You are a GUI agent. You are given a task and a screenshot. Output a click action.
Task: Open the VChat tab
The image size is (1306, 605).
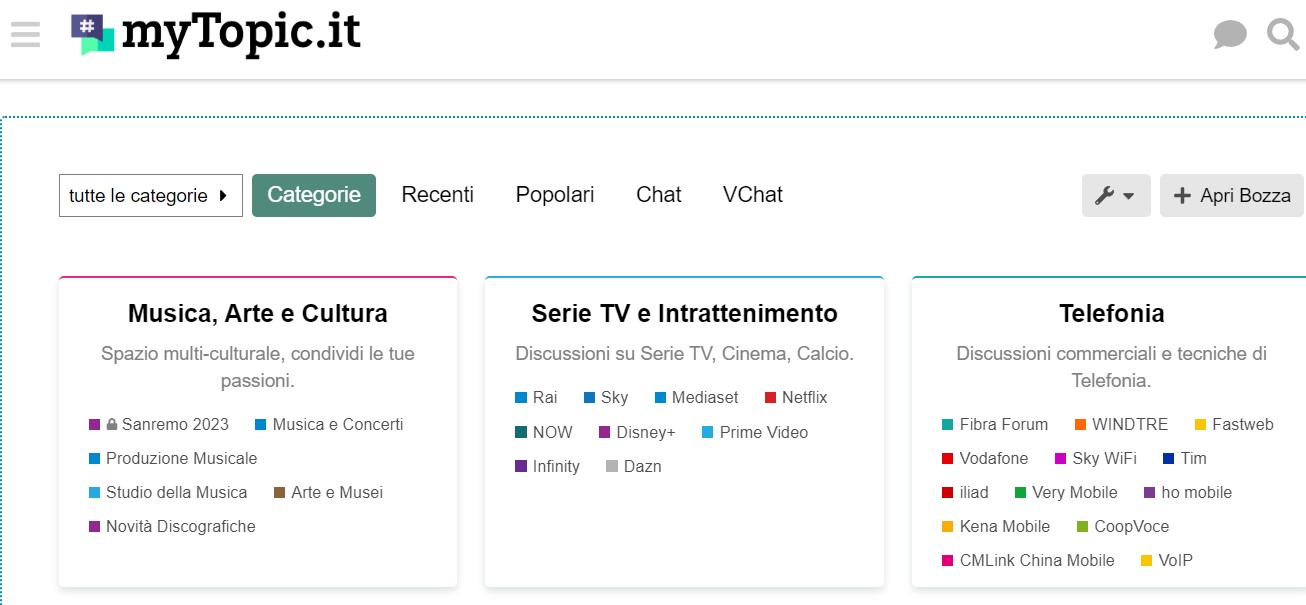coord(752,195)
